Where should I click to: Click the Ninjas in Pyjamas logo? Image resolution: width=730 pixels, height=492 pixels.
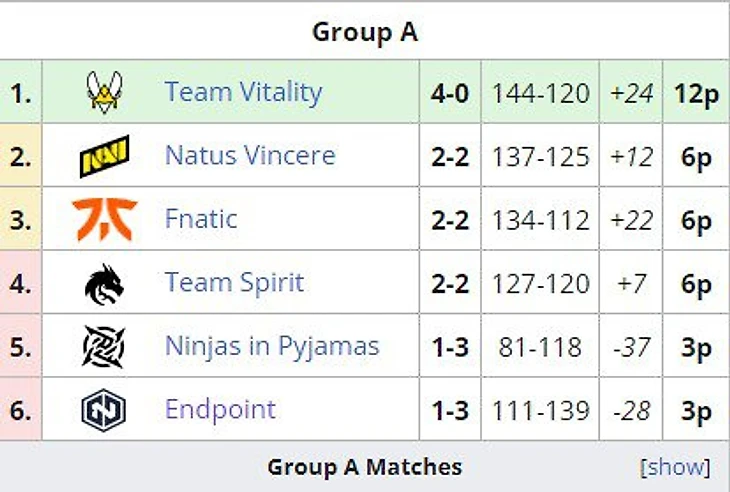(x=104, y=347)
